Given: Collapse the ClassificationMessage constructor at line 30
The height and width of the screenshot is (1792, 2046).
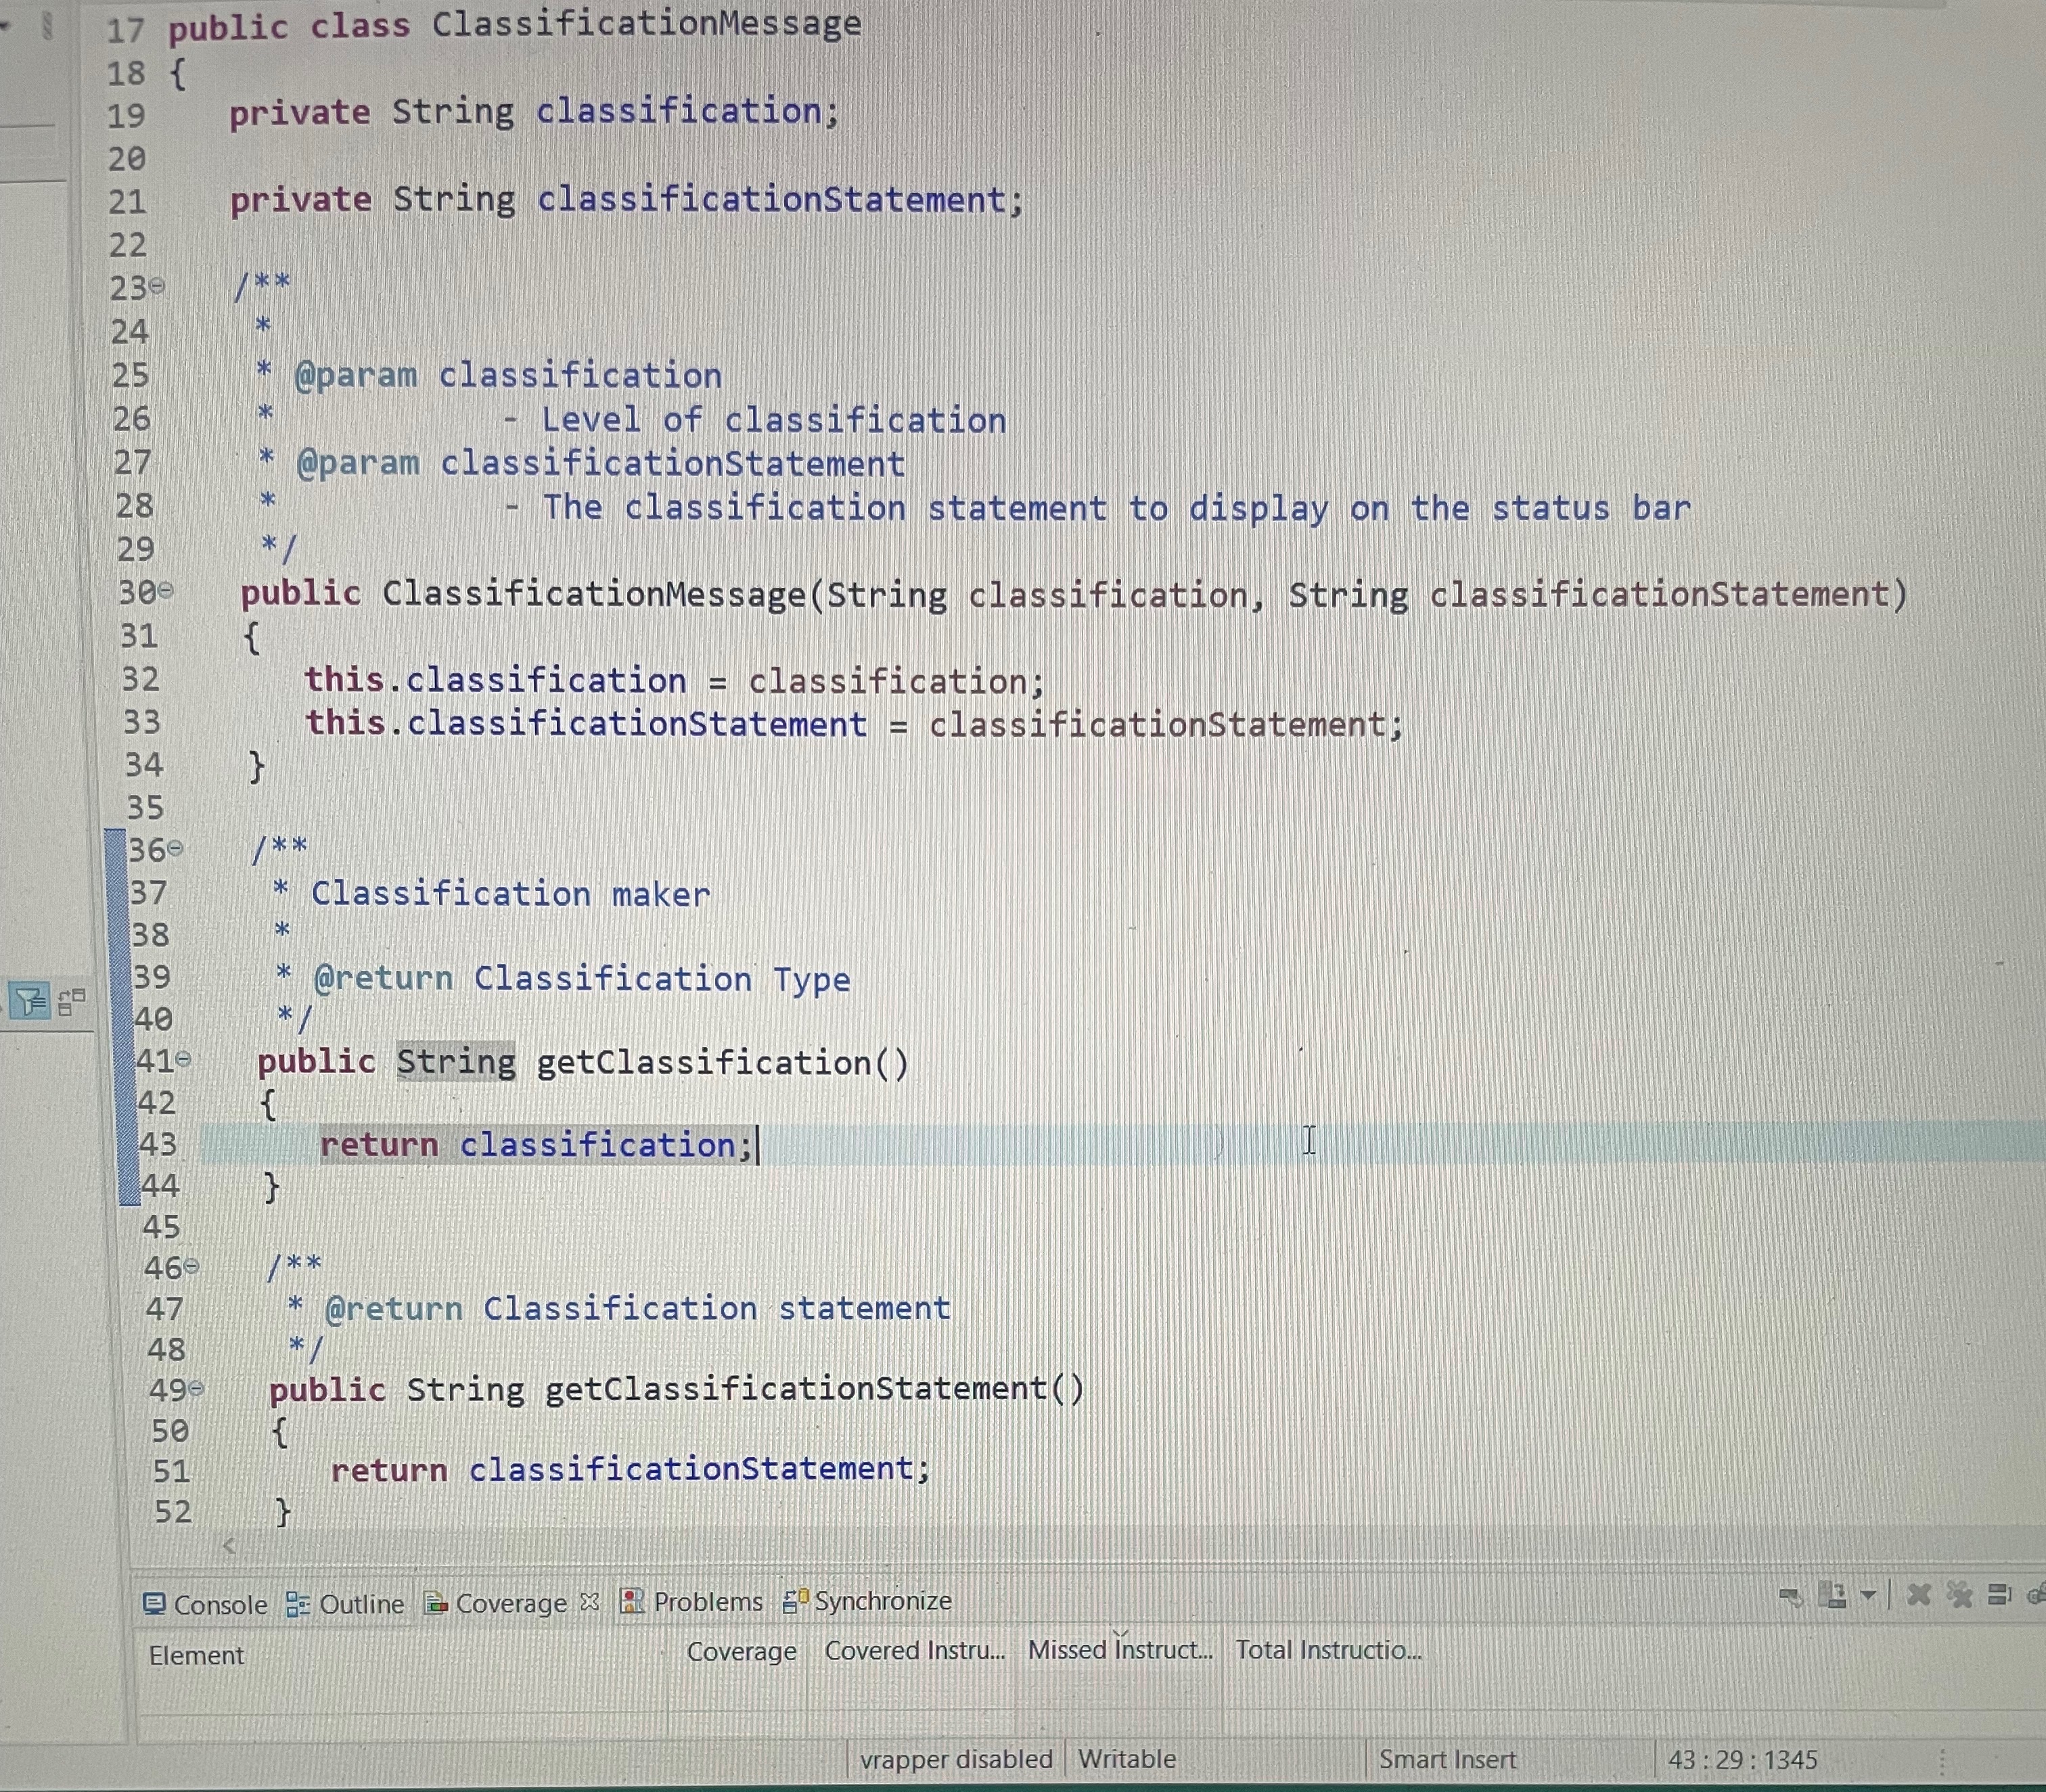Looking at the screenshot, I should pyautogui.click(x=166, y=591).
